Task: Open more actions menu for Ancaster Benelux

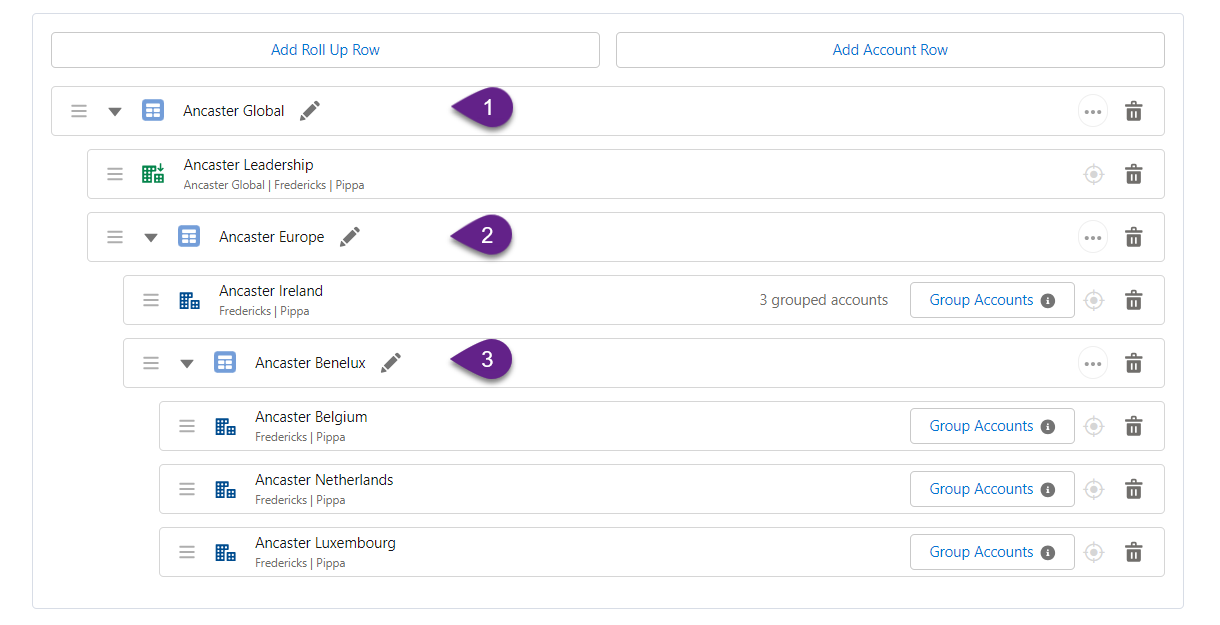Action: pos(1093,363)
